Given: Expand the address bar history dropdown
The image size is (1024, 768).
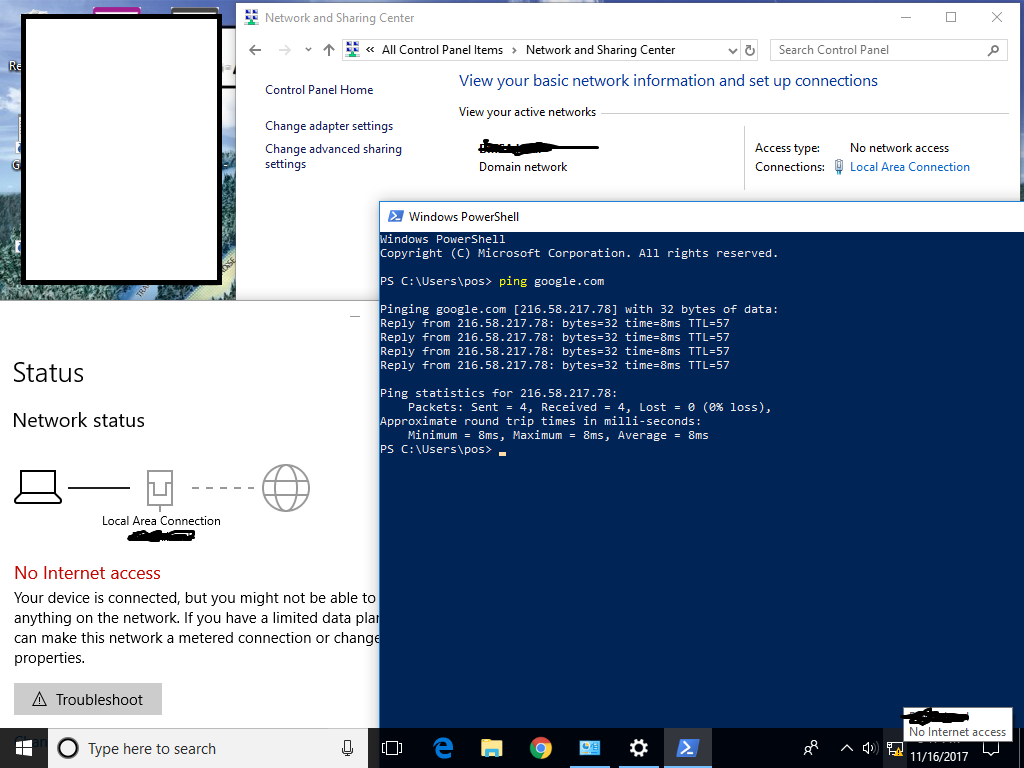Looking at the screenshot, I should (733, 50).
